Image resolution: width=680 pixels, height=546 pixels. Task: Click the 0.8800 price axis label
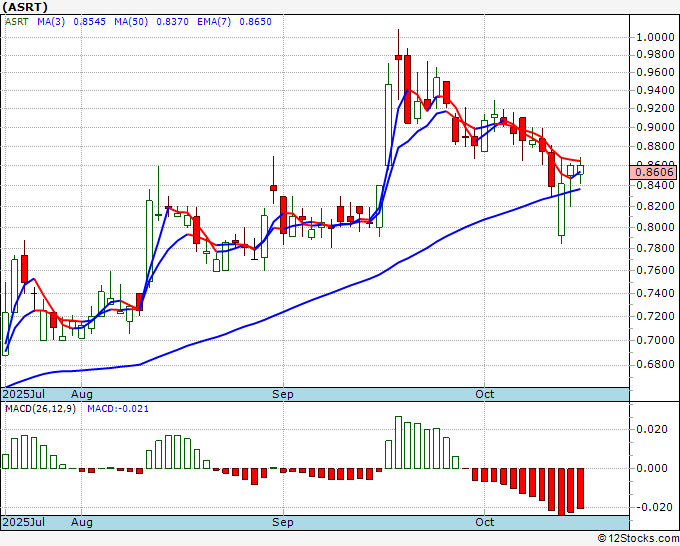tap(655, 147)
